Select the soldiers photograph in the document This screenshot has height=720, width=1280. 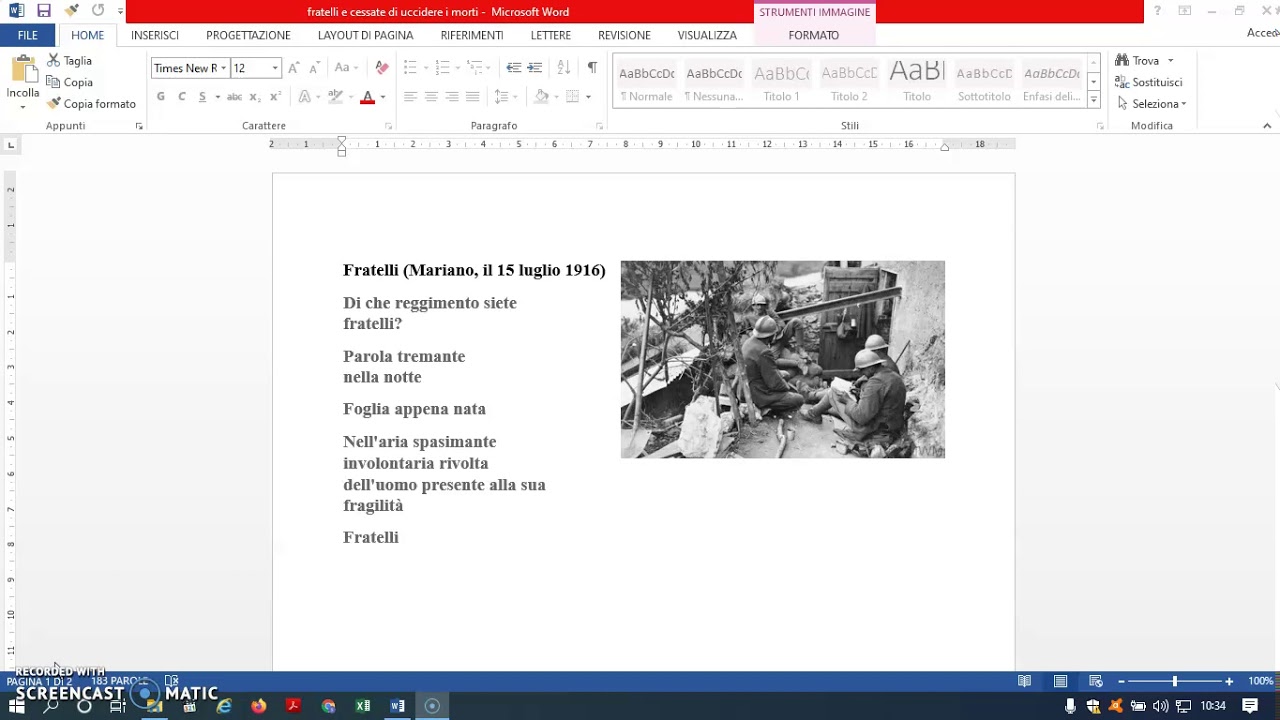(x=782, y=359)
